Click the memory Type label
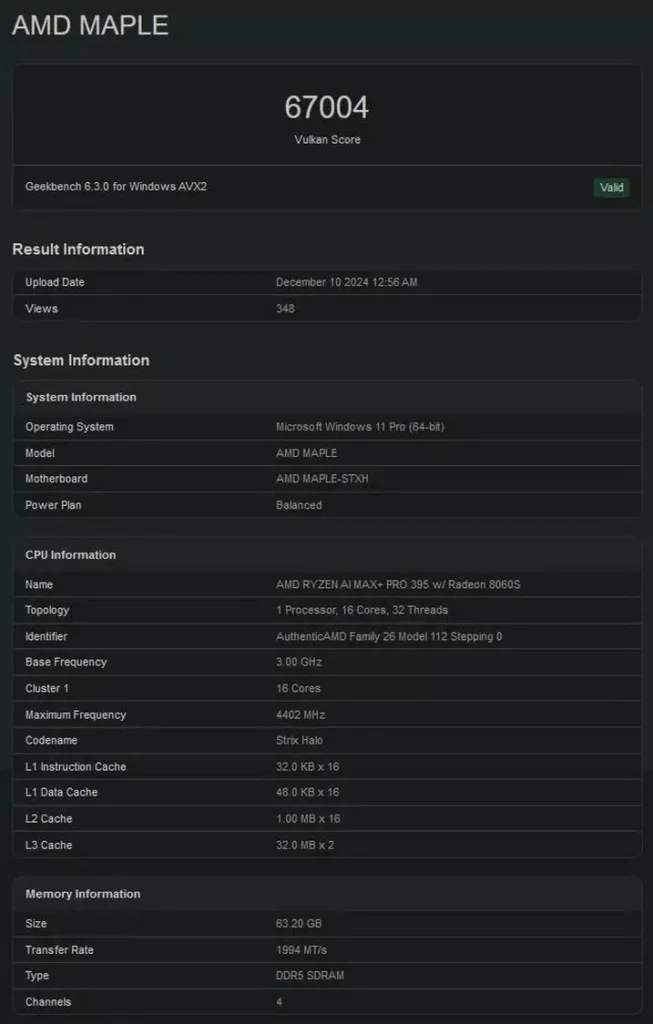 37,976
